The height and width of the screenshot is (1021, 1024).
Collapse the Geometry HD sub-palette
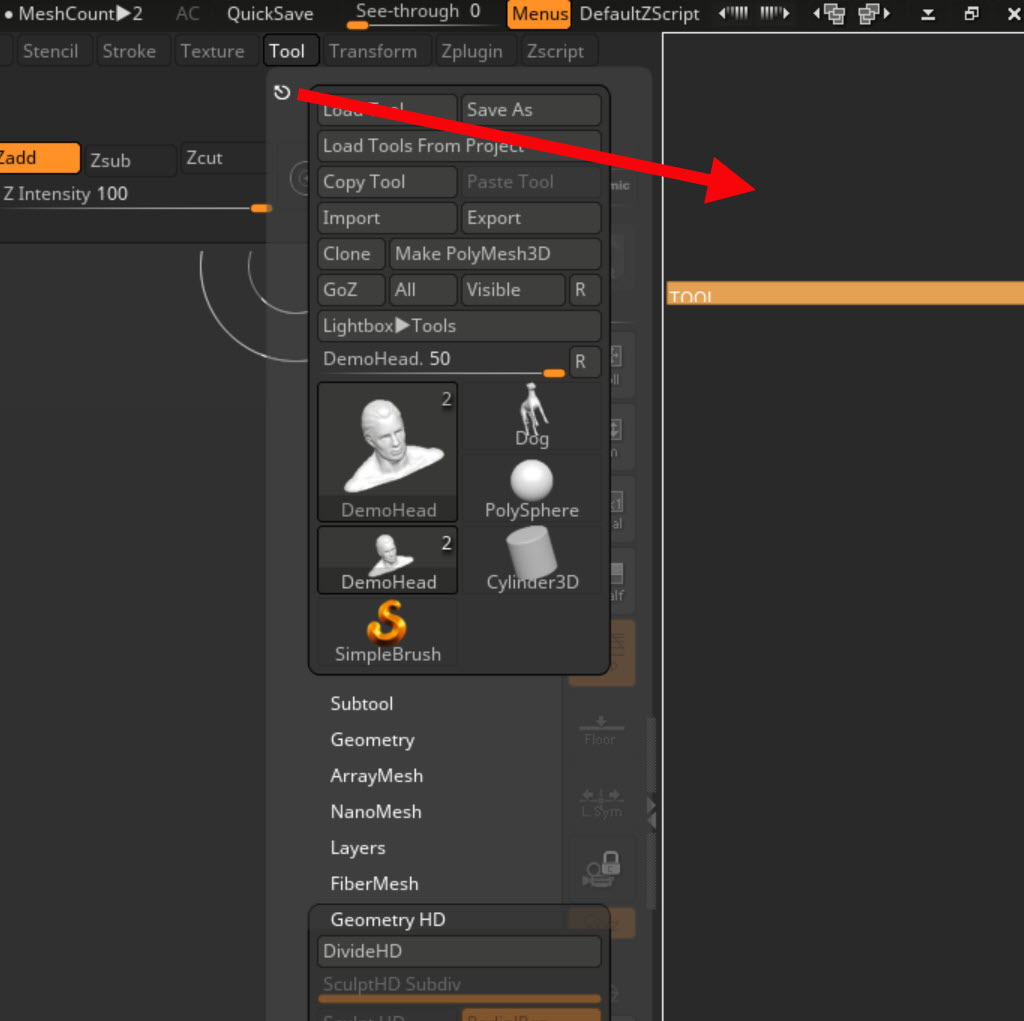click(388, 919)
